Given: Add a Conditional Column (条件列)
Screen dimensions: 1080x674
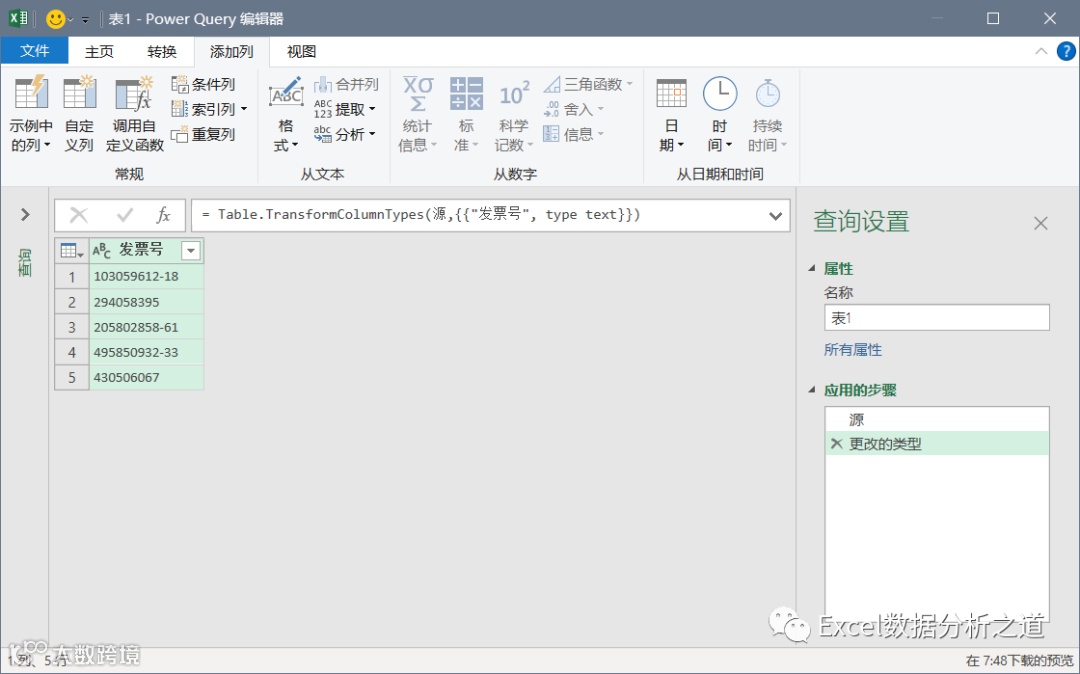Looking at the screenshot, I should pyautogui.click(x=203, y=84).
